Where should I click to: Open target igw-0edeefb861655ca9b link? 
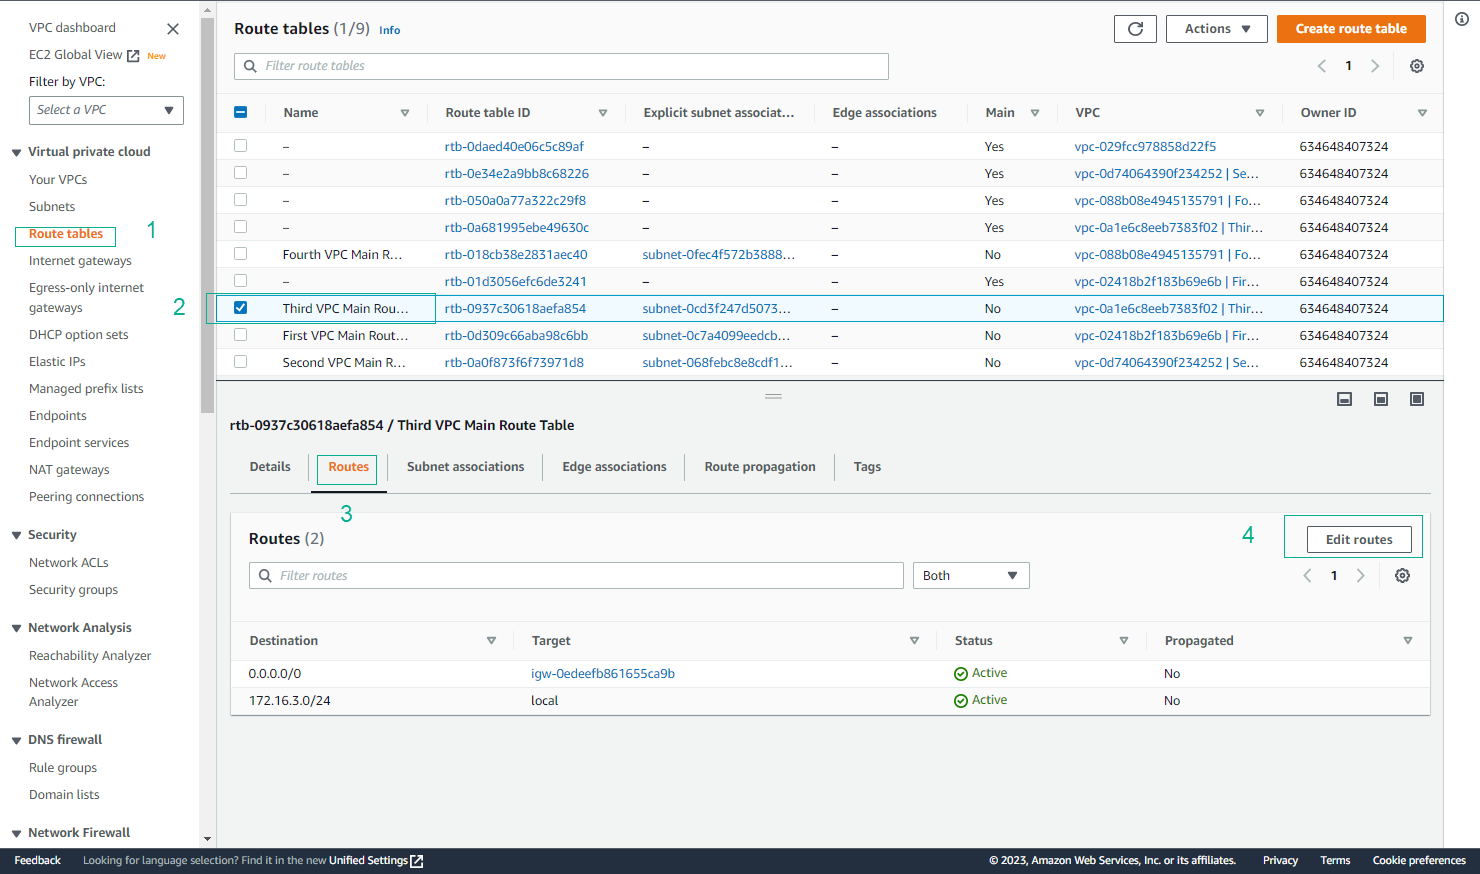603,674
